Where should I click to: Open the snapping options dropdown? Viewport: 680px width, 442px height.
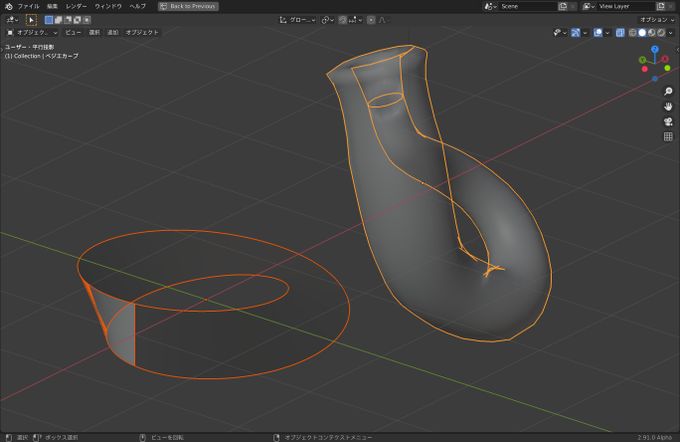355,20
